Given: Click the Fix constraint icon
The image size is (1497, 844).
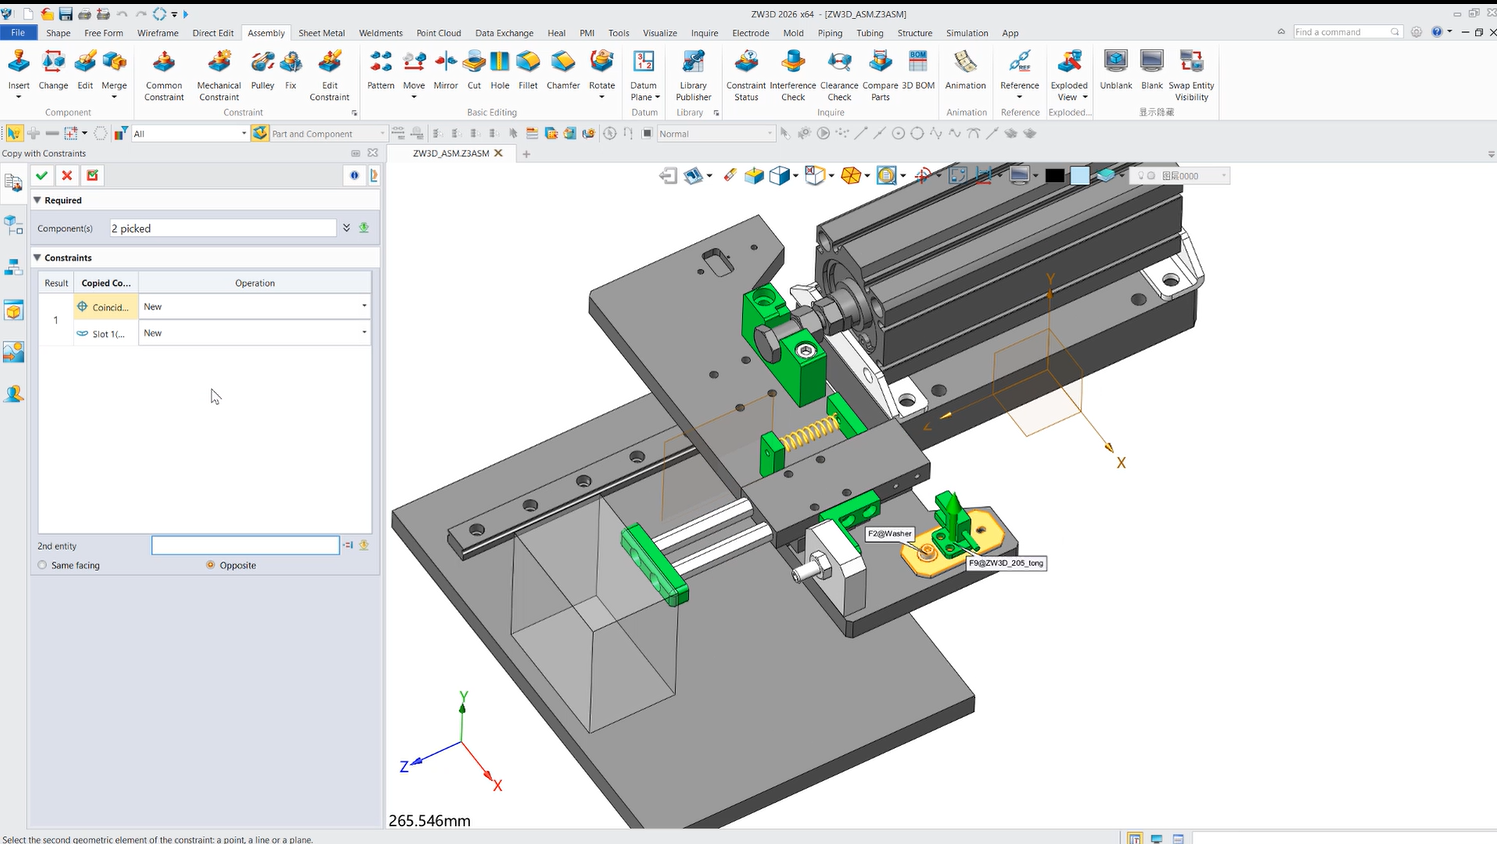Looking at the screenshot, I should pyautogui.click(x=291, y=64).
